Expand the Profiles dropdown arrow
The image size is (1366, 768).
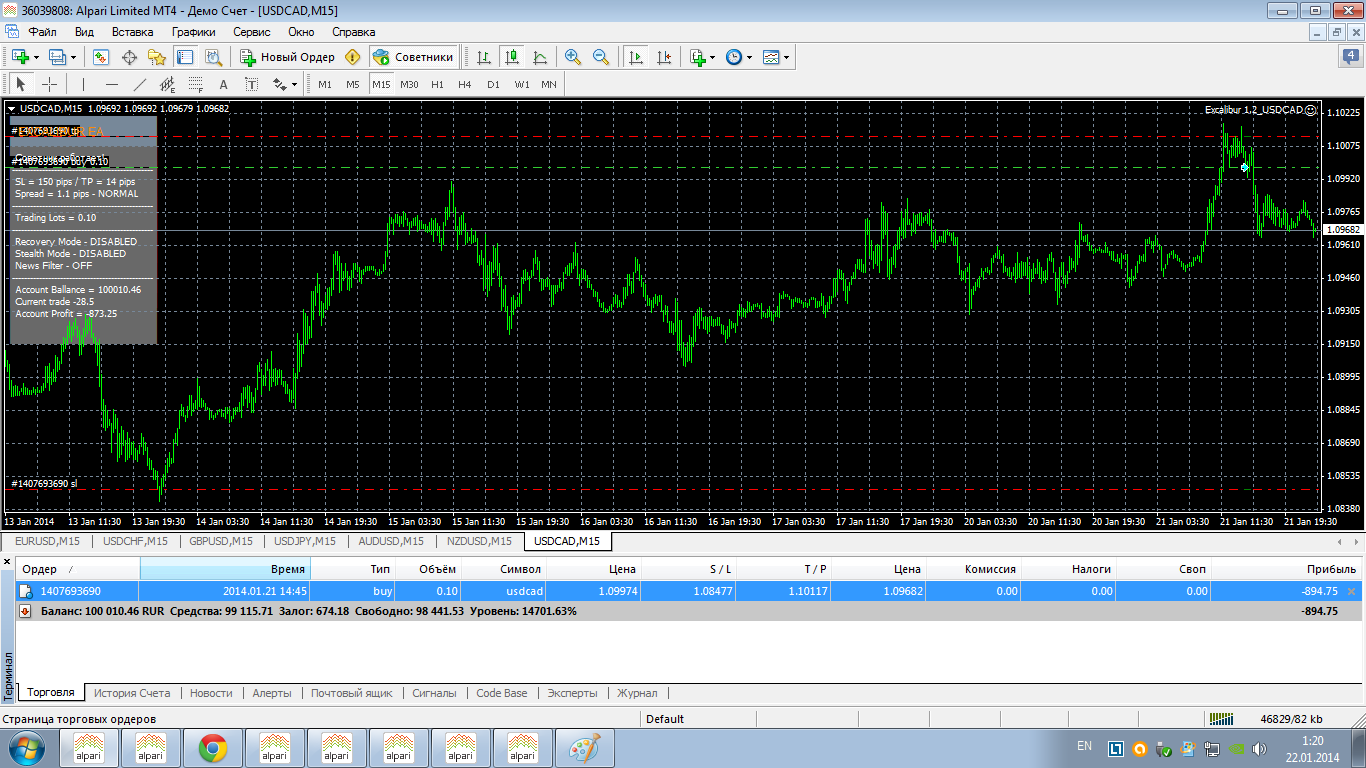pos(74,57)
